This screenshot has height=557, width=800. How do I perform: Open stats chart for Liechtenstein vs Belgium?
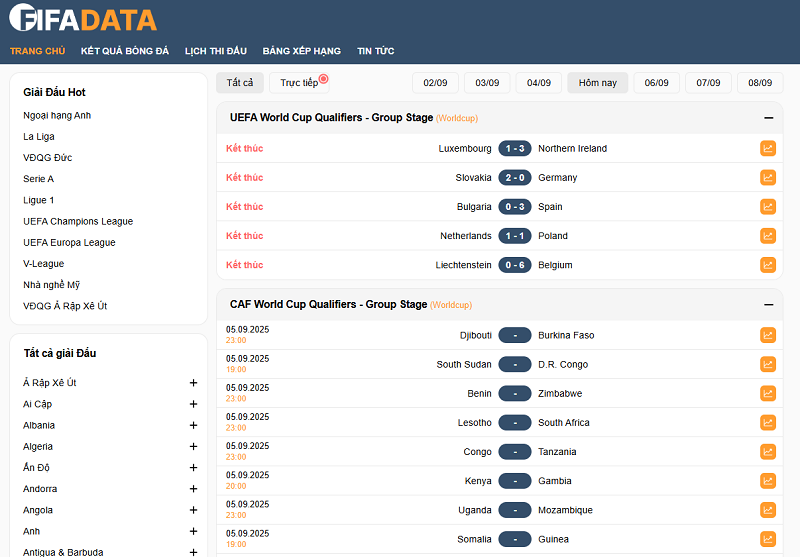pyautogui.click(x=768, y=265)
